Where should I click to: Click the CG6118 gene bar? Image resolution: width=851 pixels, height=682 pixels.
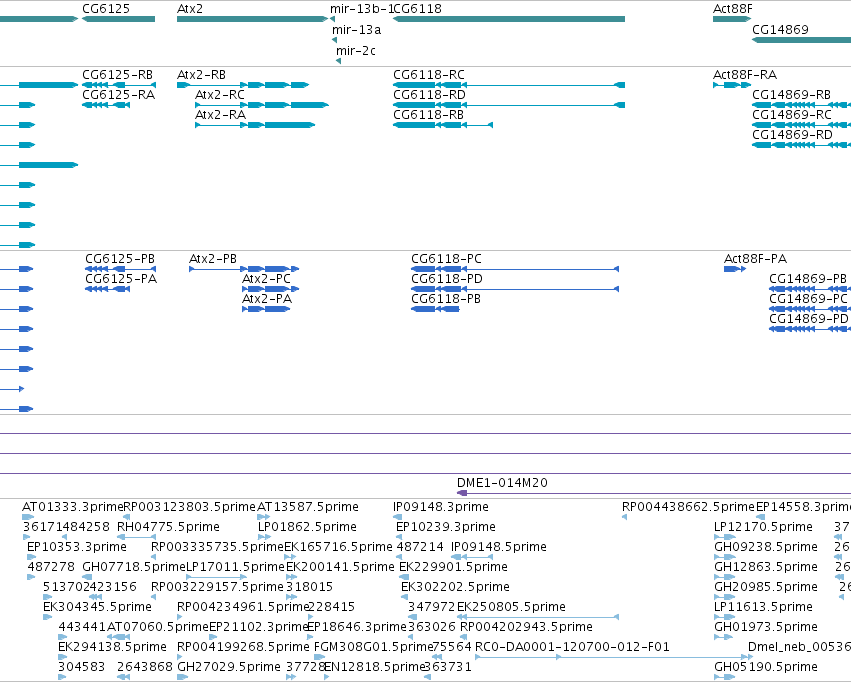pyautogui.click(x=509, y=19)
